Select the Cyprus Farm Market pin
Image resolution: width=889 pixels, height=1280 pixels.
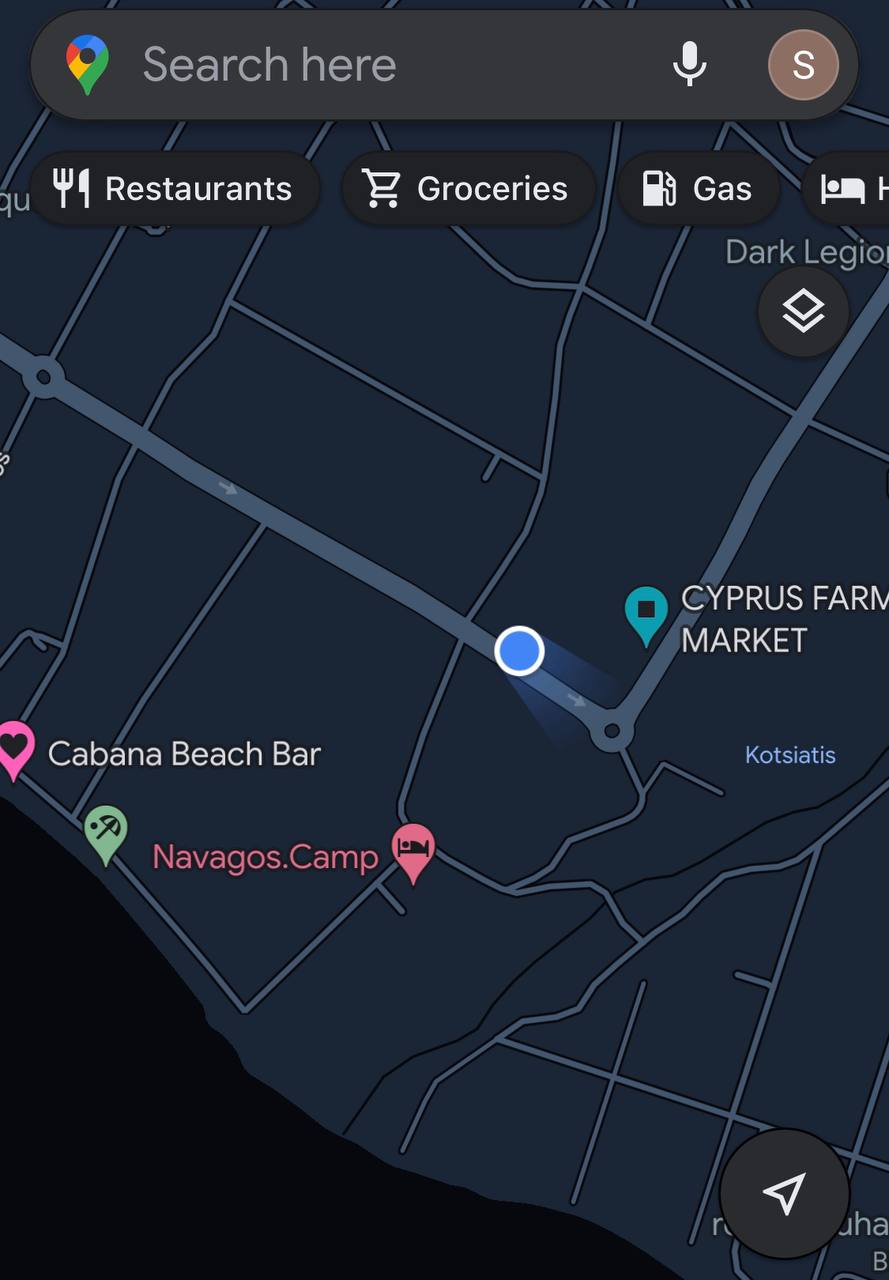coord(646,614)
